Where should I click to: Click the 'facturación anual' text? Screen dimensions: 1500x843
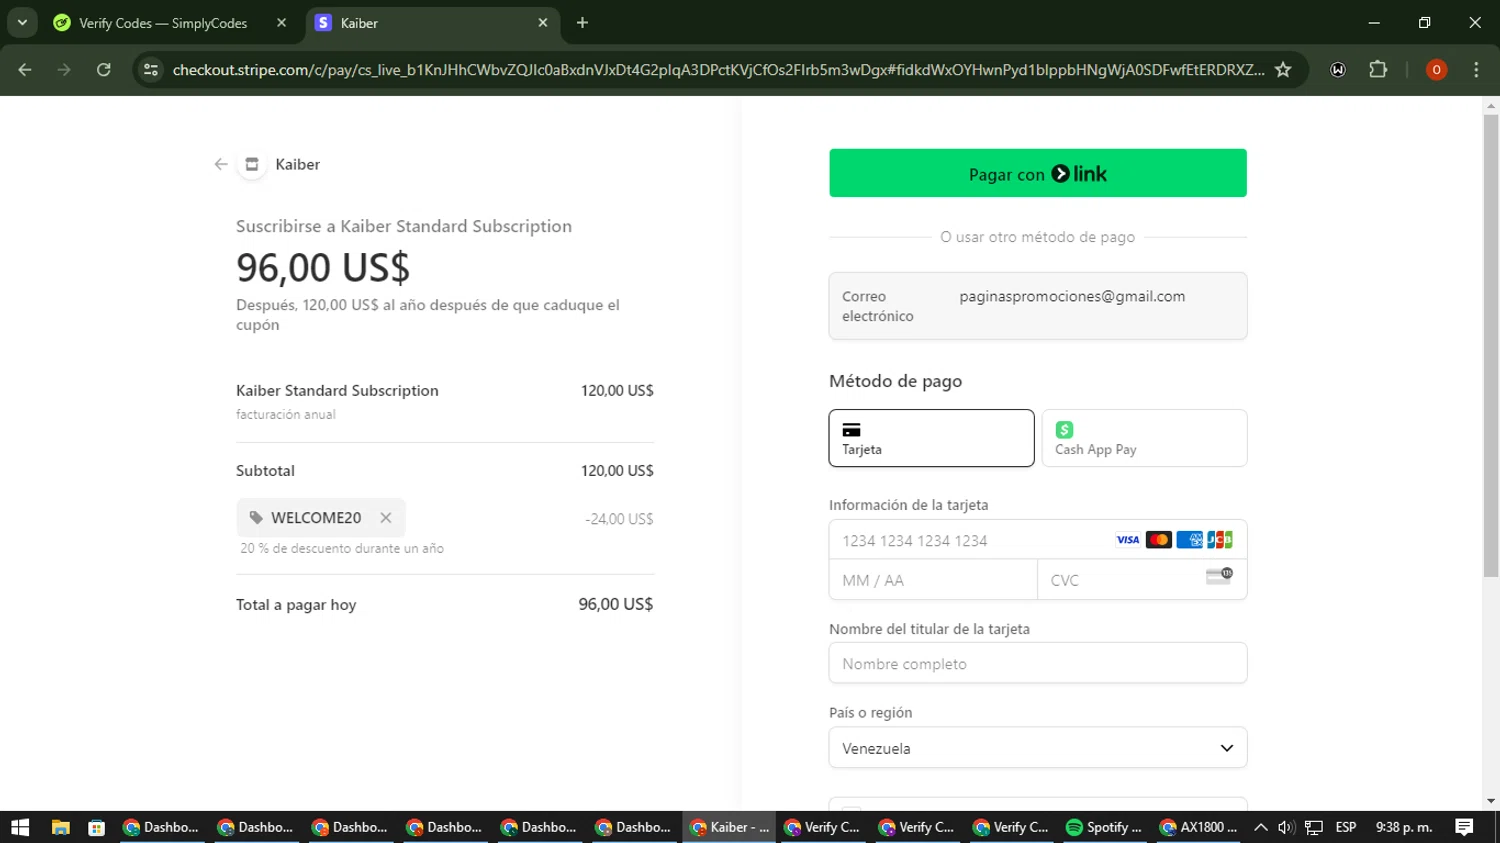tap(286, 414)
